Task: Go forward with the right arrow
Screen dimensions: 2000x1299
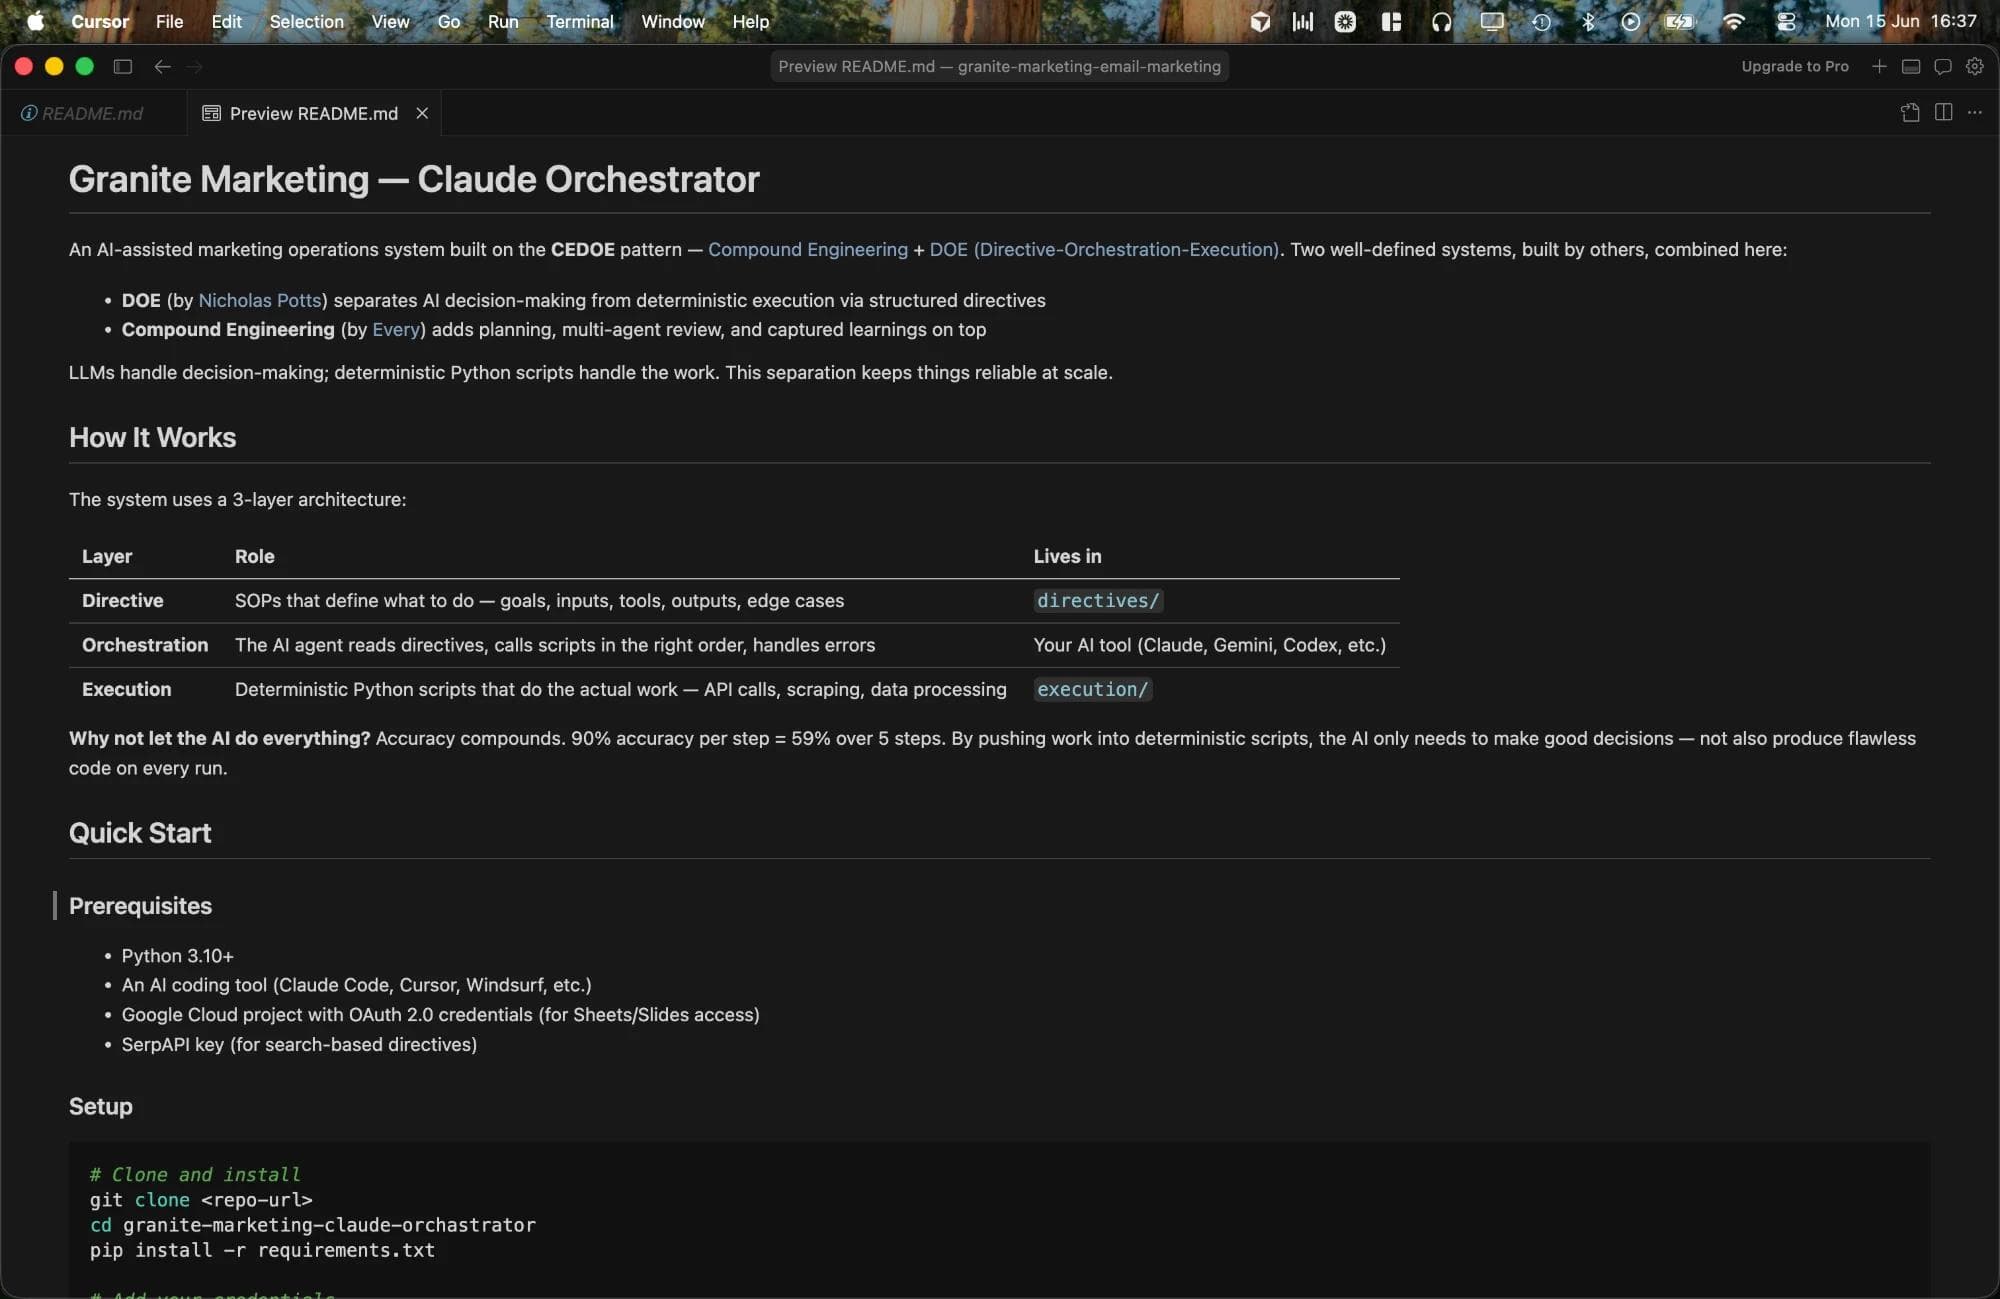Action: [x=195, y=66]
